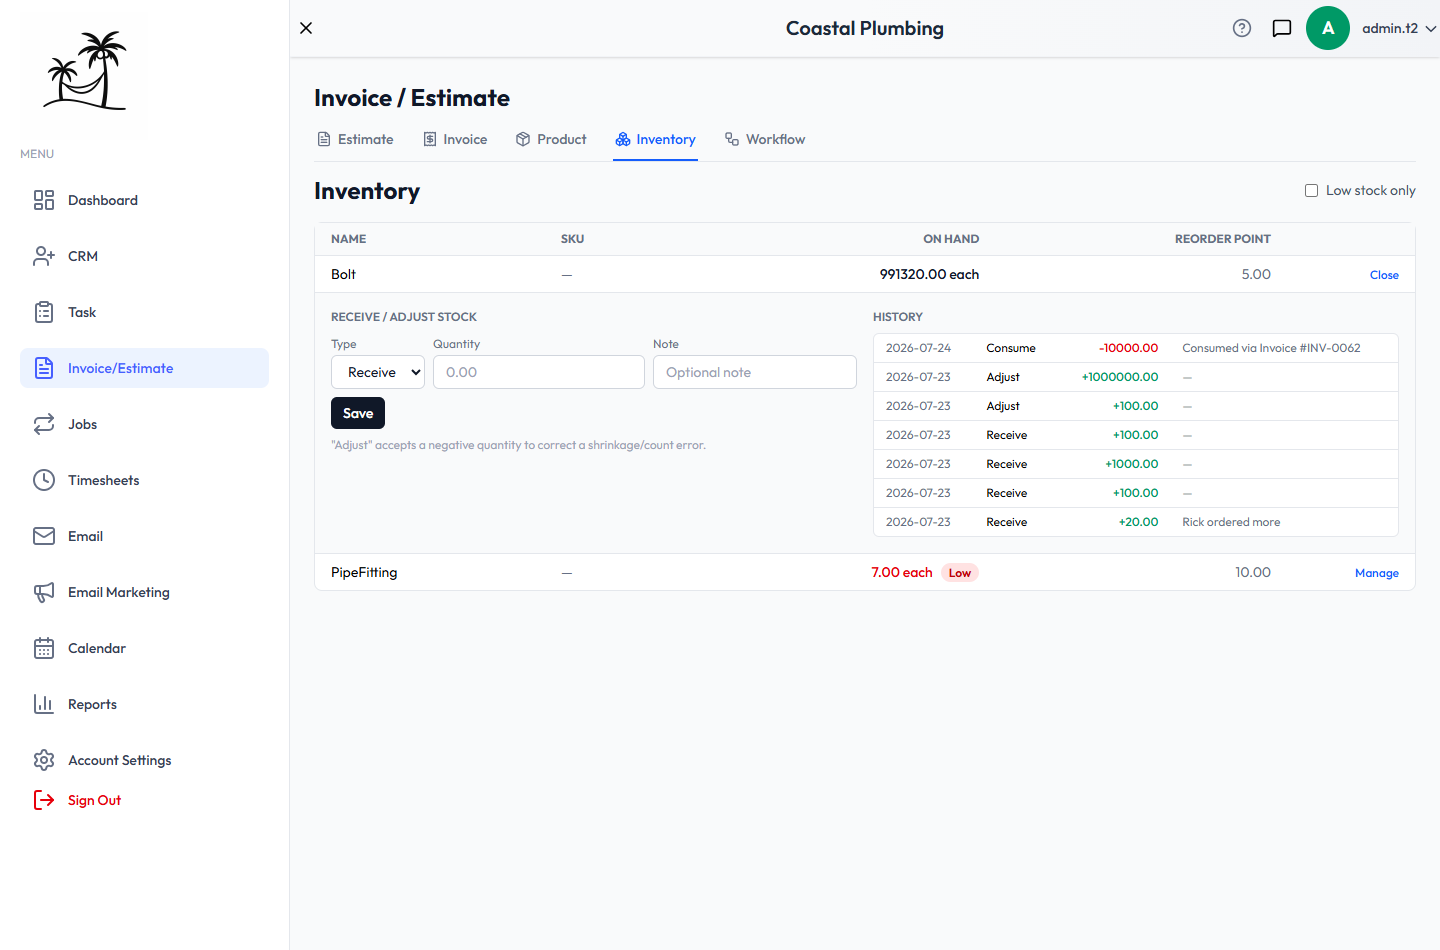Image resolution: width=1440 pixels, height=950 pixels.
Task: Click the Bolt reorder point 5.00
Action: [x=1256, y=274]
